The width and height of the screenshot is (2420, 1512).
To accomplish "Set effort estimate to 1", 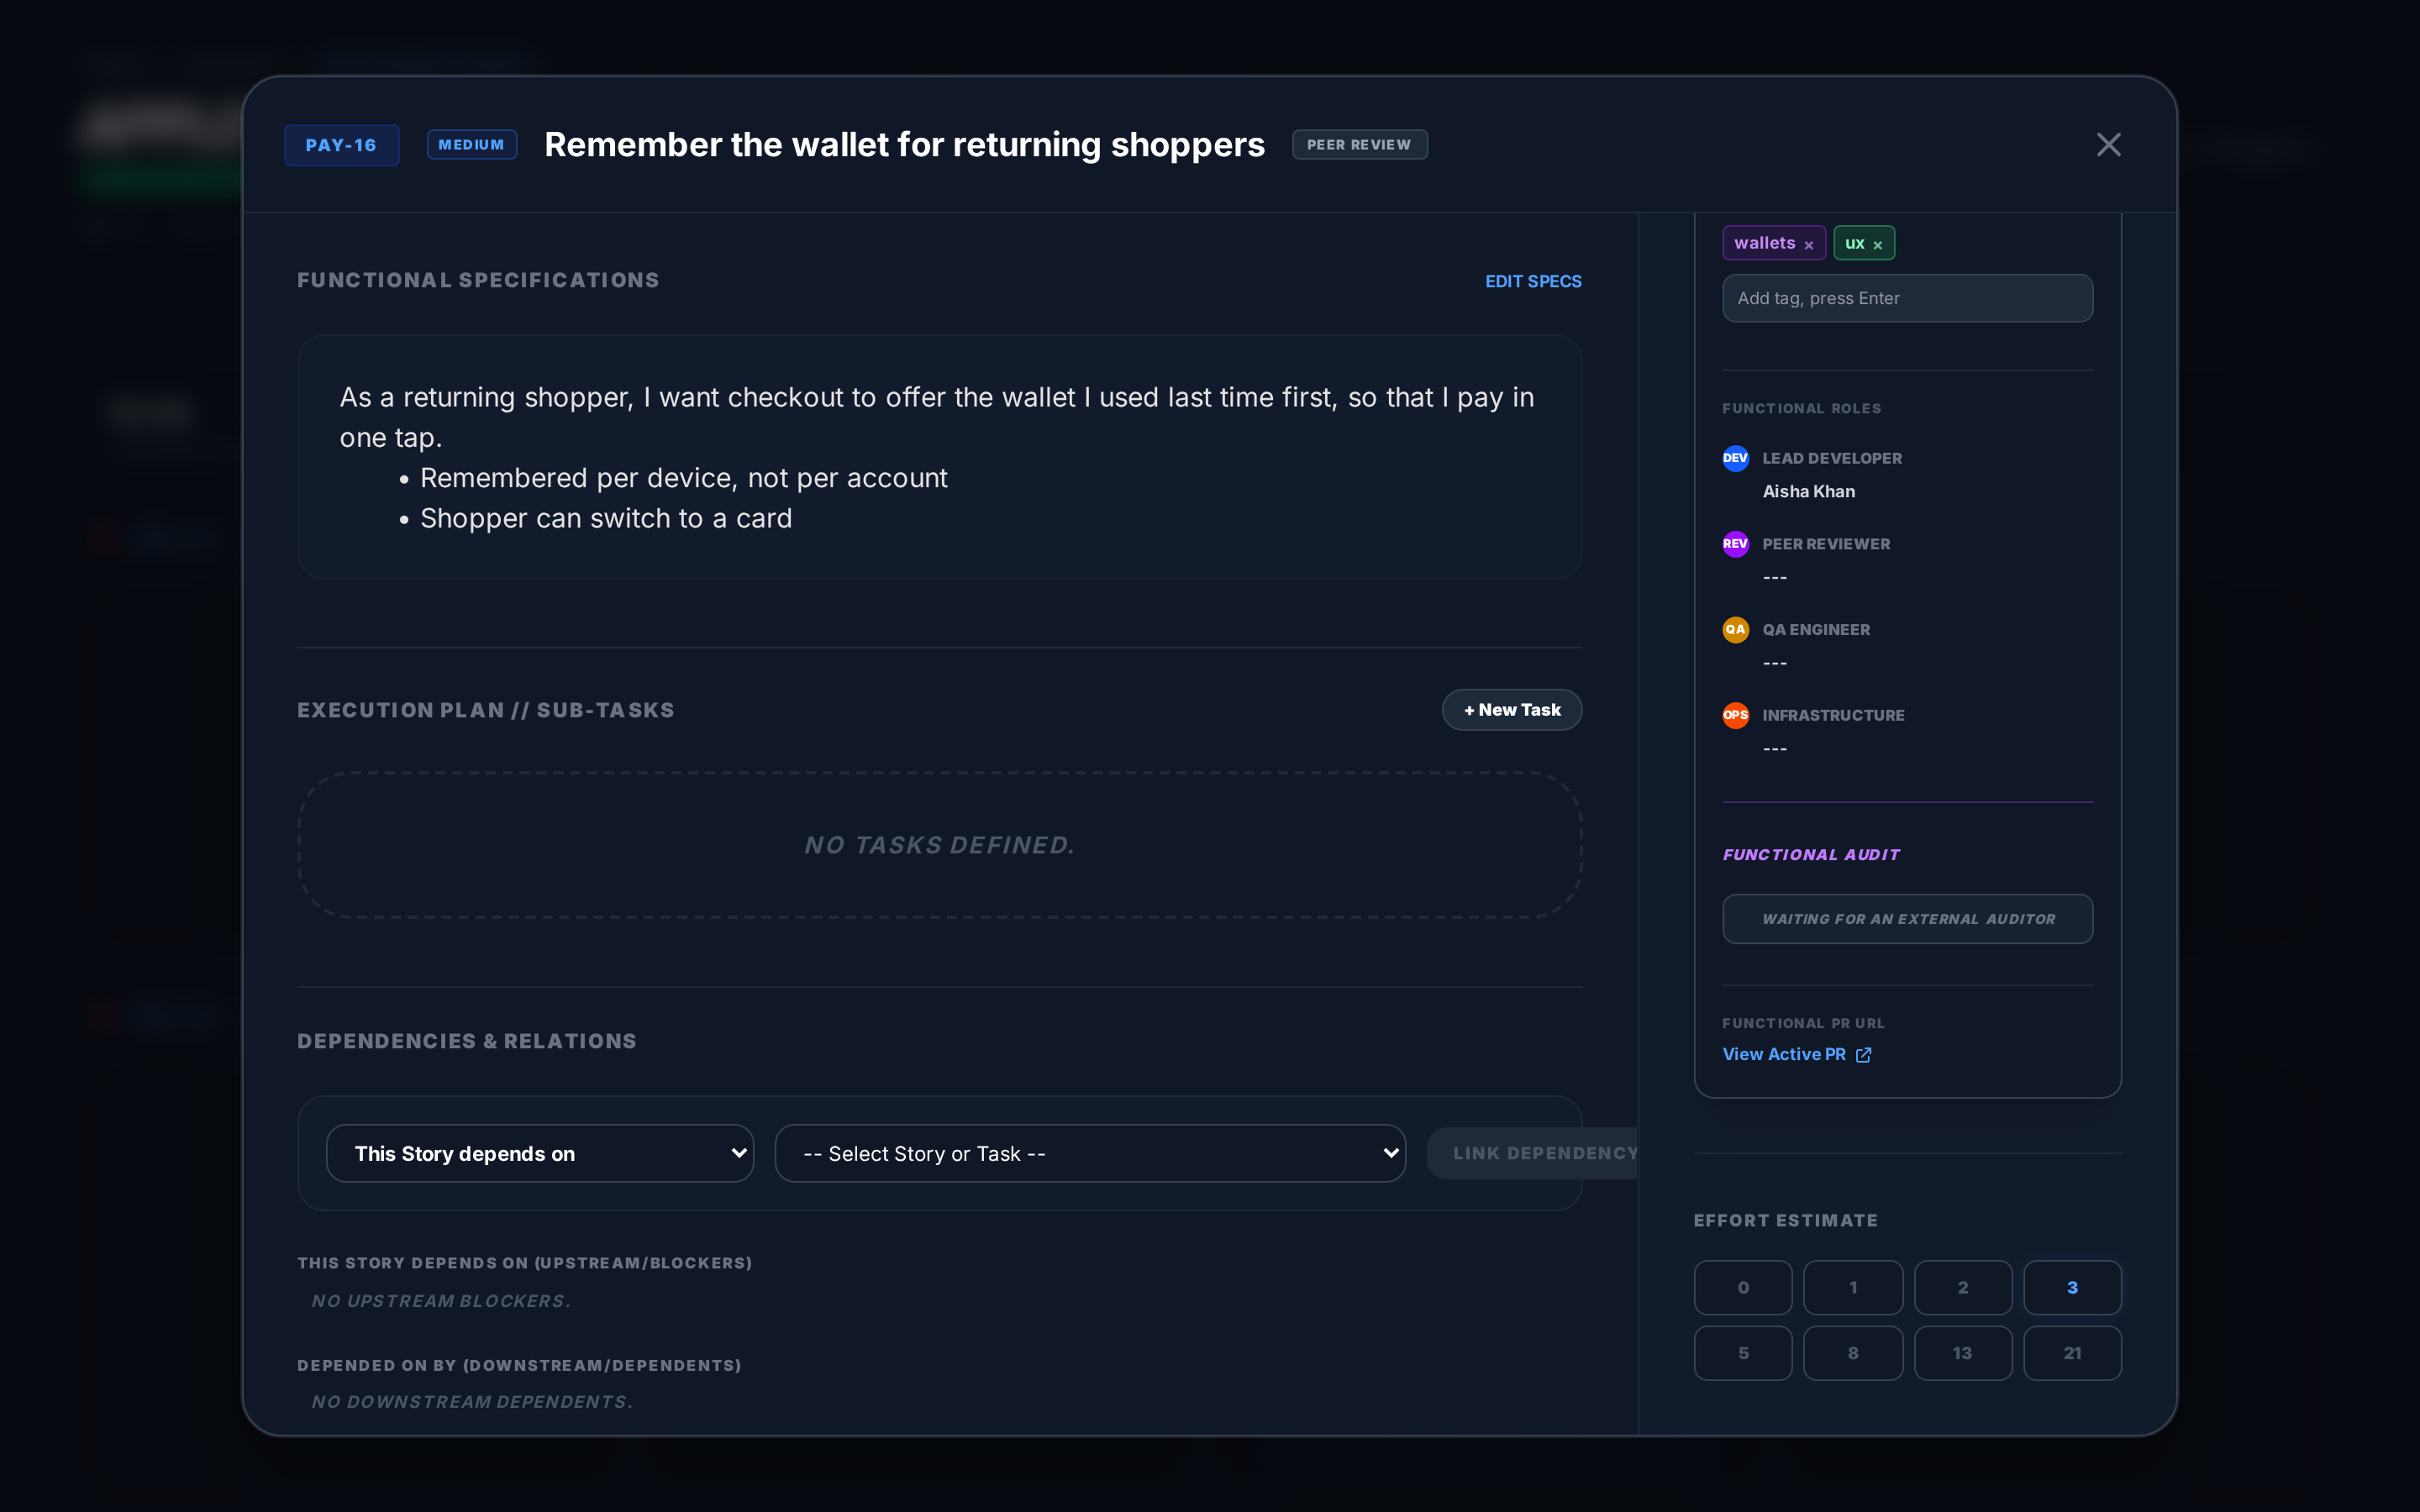I will coord(1853,1287).
